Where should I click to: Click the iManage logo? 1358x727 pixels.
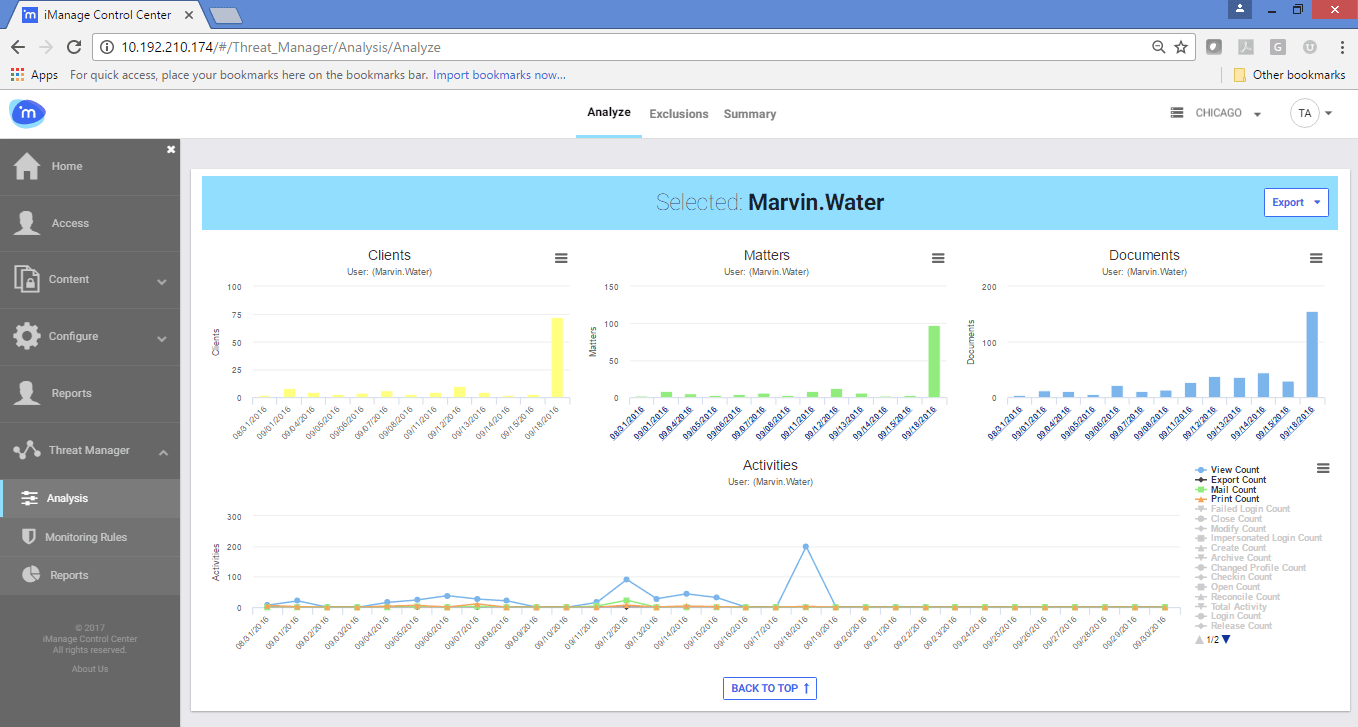[x=27, y=113]
